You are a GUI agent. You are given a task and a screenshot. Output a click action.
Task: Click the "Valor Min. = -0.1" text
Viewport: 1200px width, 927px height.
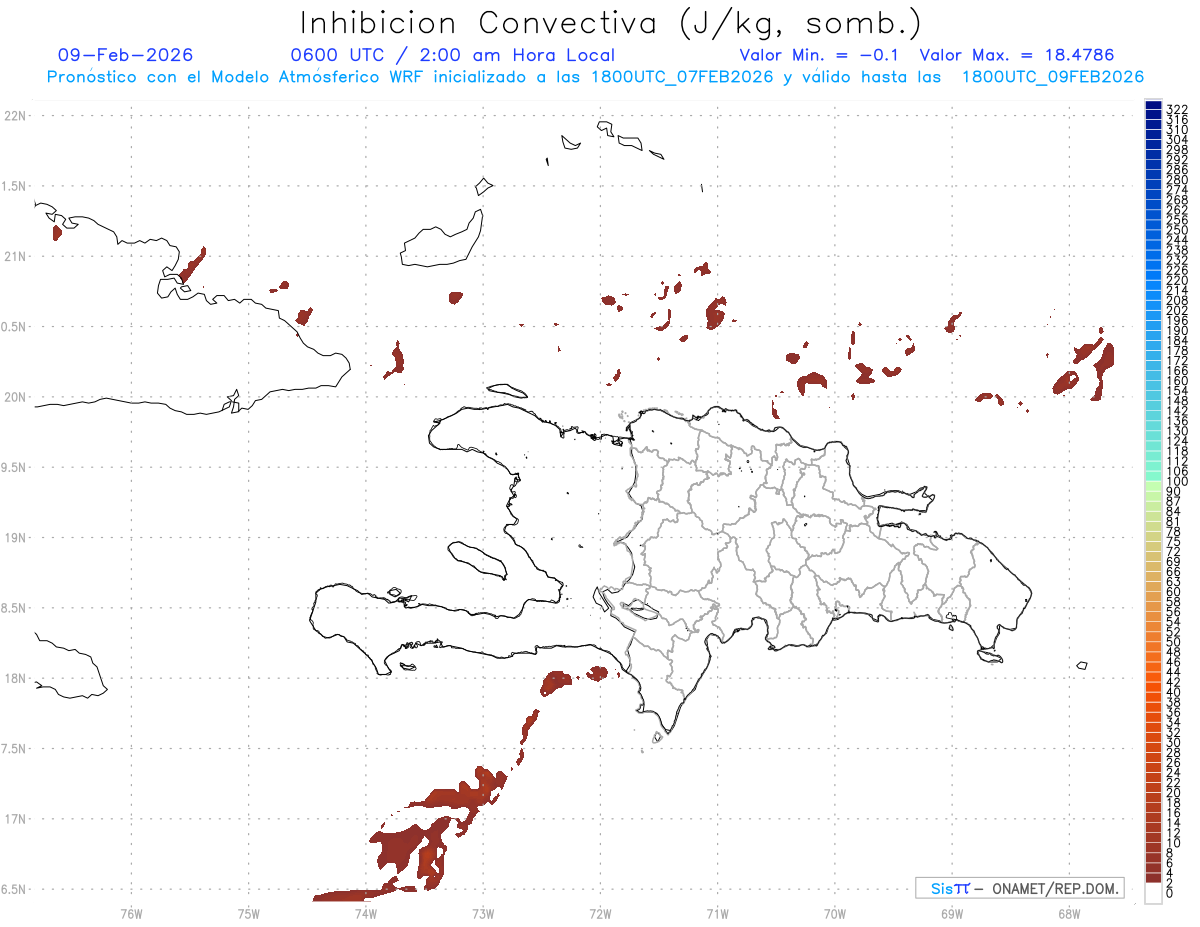820,55
